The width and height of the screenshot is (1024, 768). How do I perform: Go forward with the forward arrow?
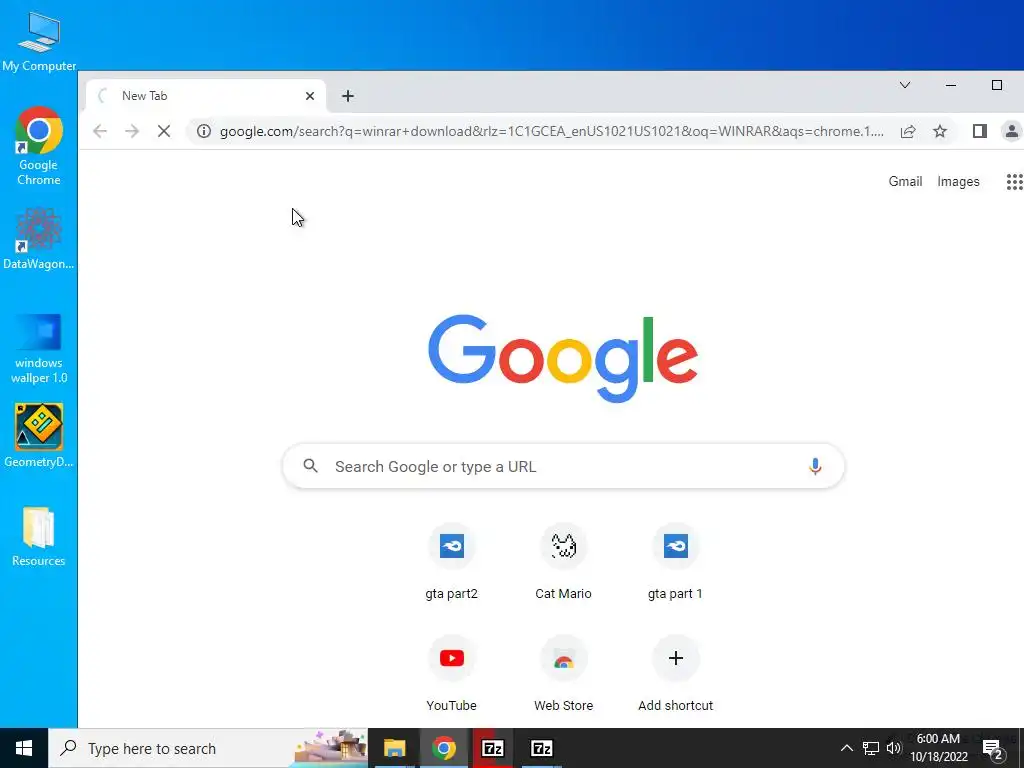click(x=132, y=131)
